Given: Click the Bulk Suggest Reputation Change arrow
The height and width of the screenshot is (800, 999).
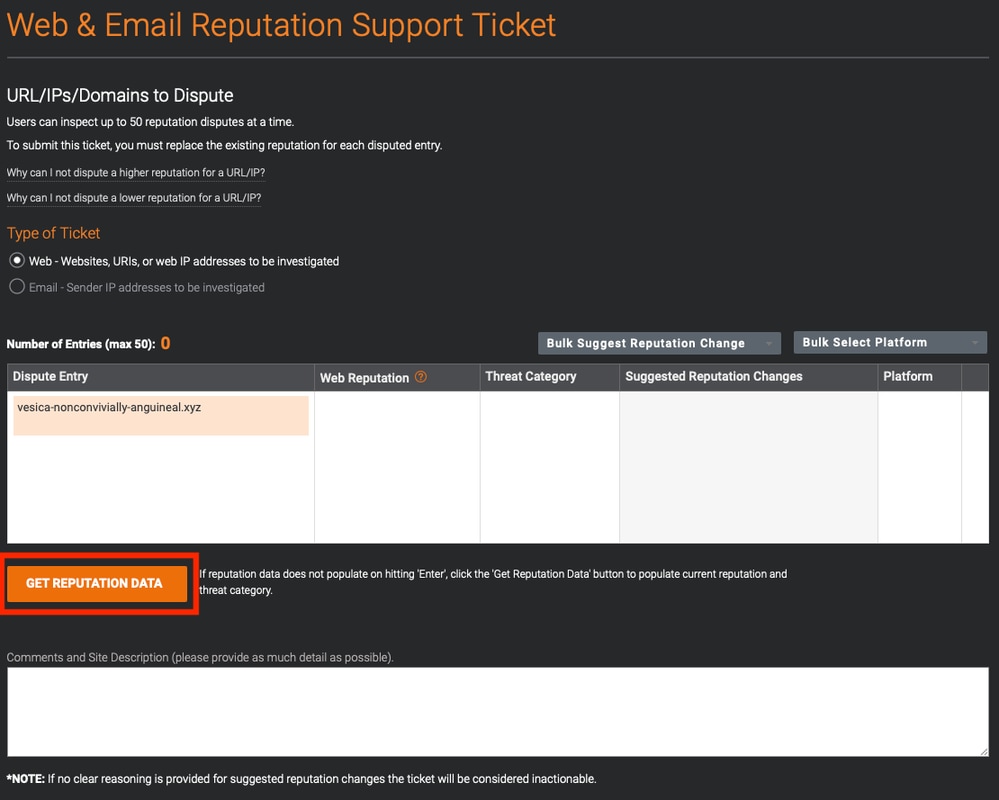Looking at the screenshot, I should [769, 344].
